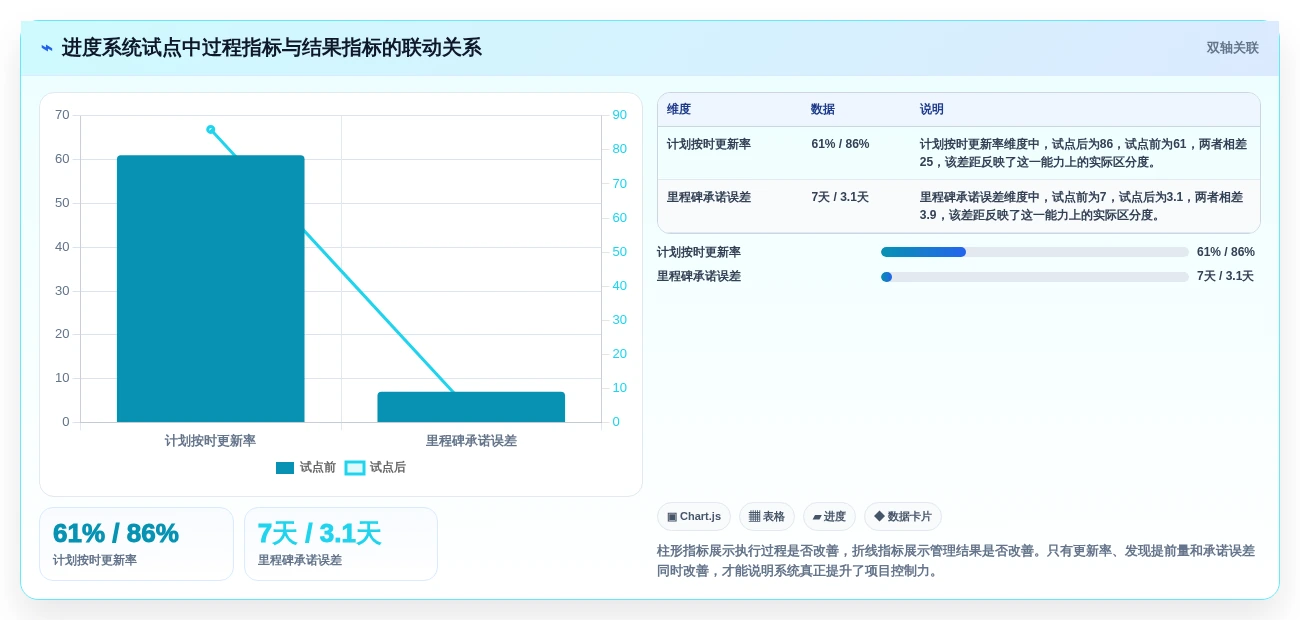Click the 70 tick on the left axis
1300x620 pixels.
tap(62, 115)
